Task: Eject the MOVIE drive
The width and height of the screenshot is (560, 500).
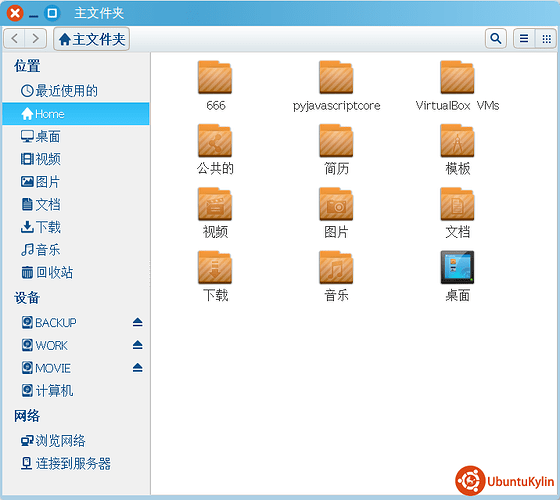Action: pos(138,368)
